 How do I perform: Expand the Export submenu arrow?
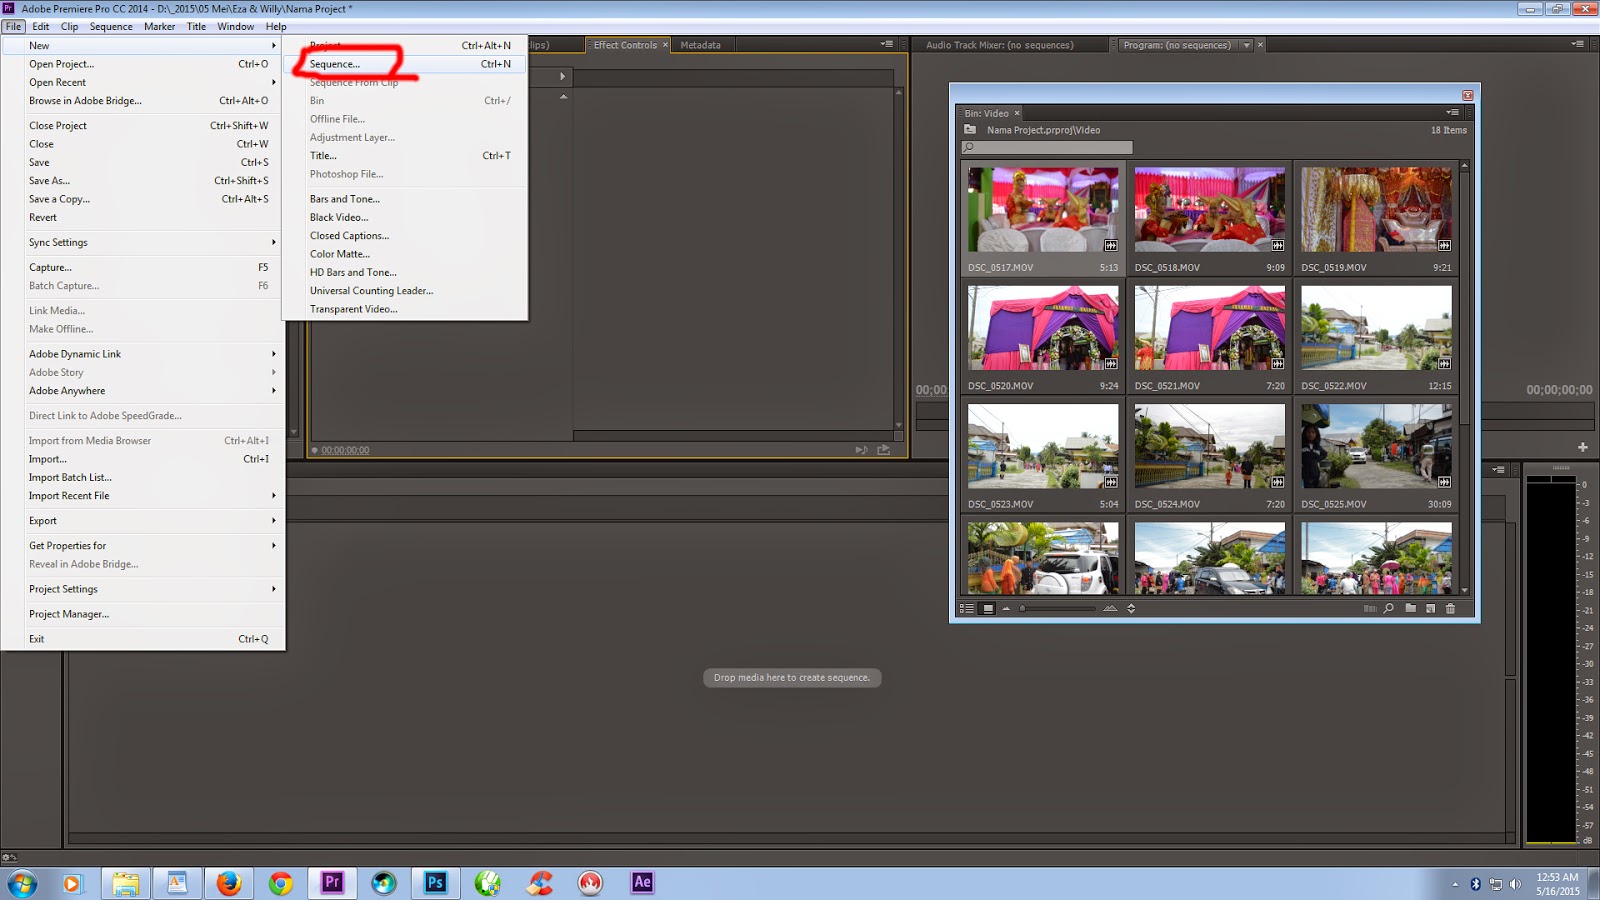[273, 521]
